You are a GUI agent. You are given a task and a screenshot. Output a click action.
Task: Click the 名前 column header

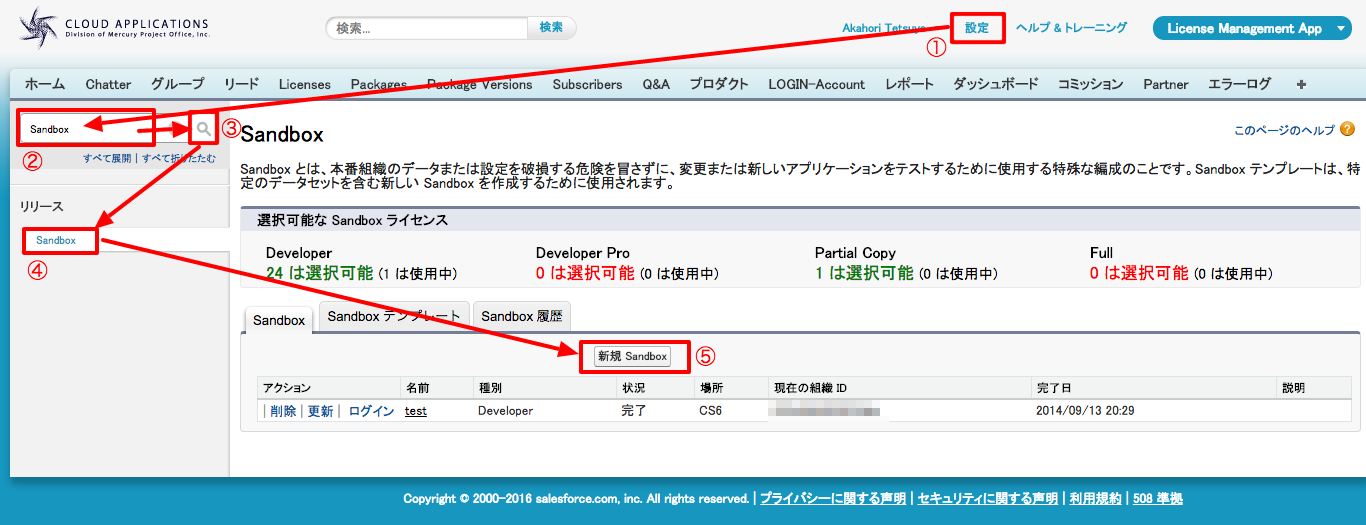(418, 388)
